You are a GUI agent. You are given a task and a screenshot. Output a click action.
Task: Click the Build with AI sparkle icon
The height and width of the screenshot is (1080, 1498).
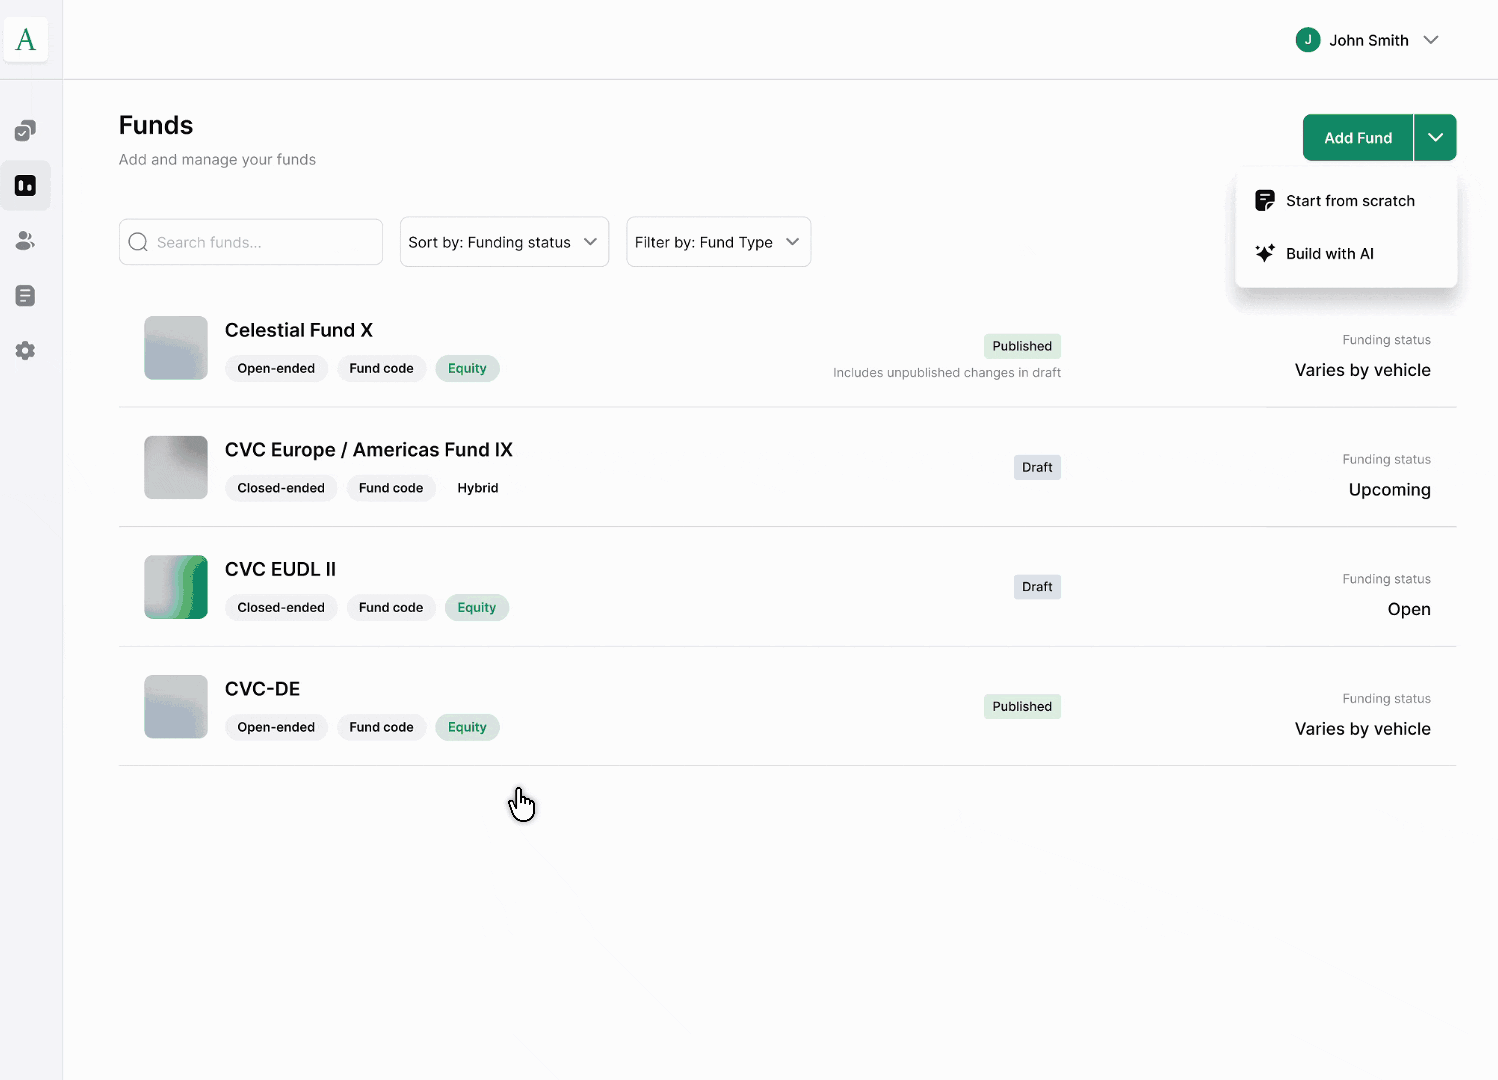1265,253
